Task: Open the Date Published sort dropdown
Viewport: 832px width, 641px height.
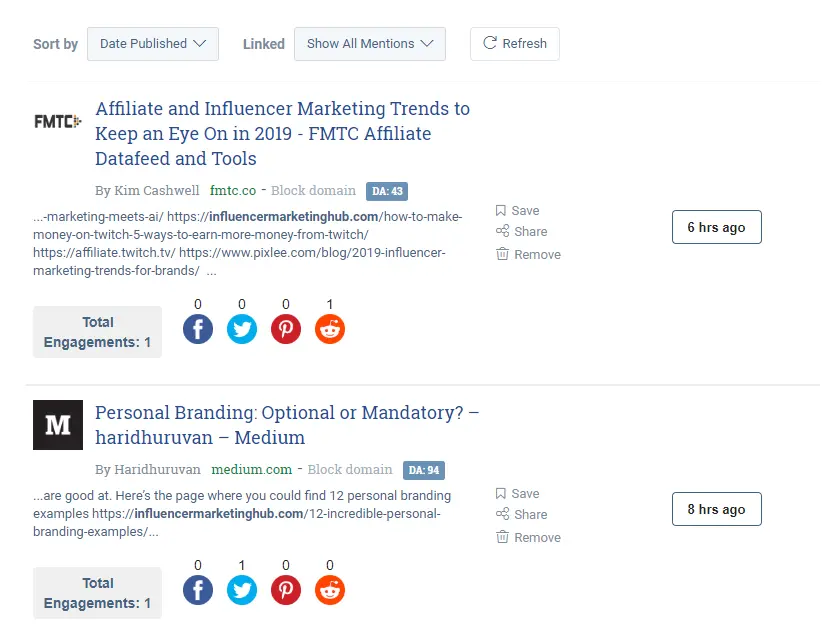Action: 153,44
